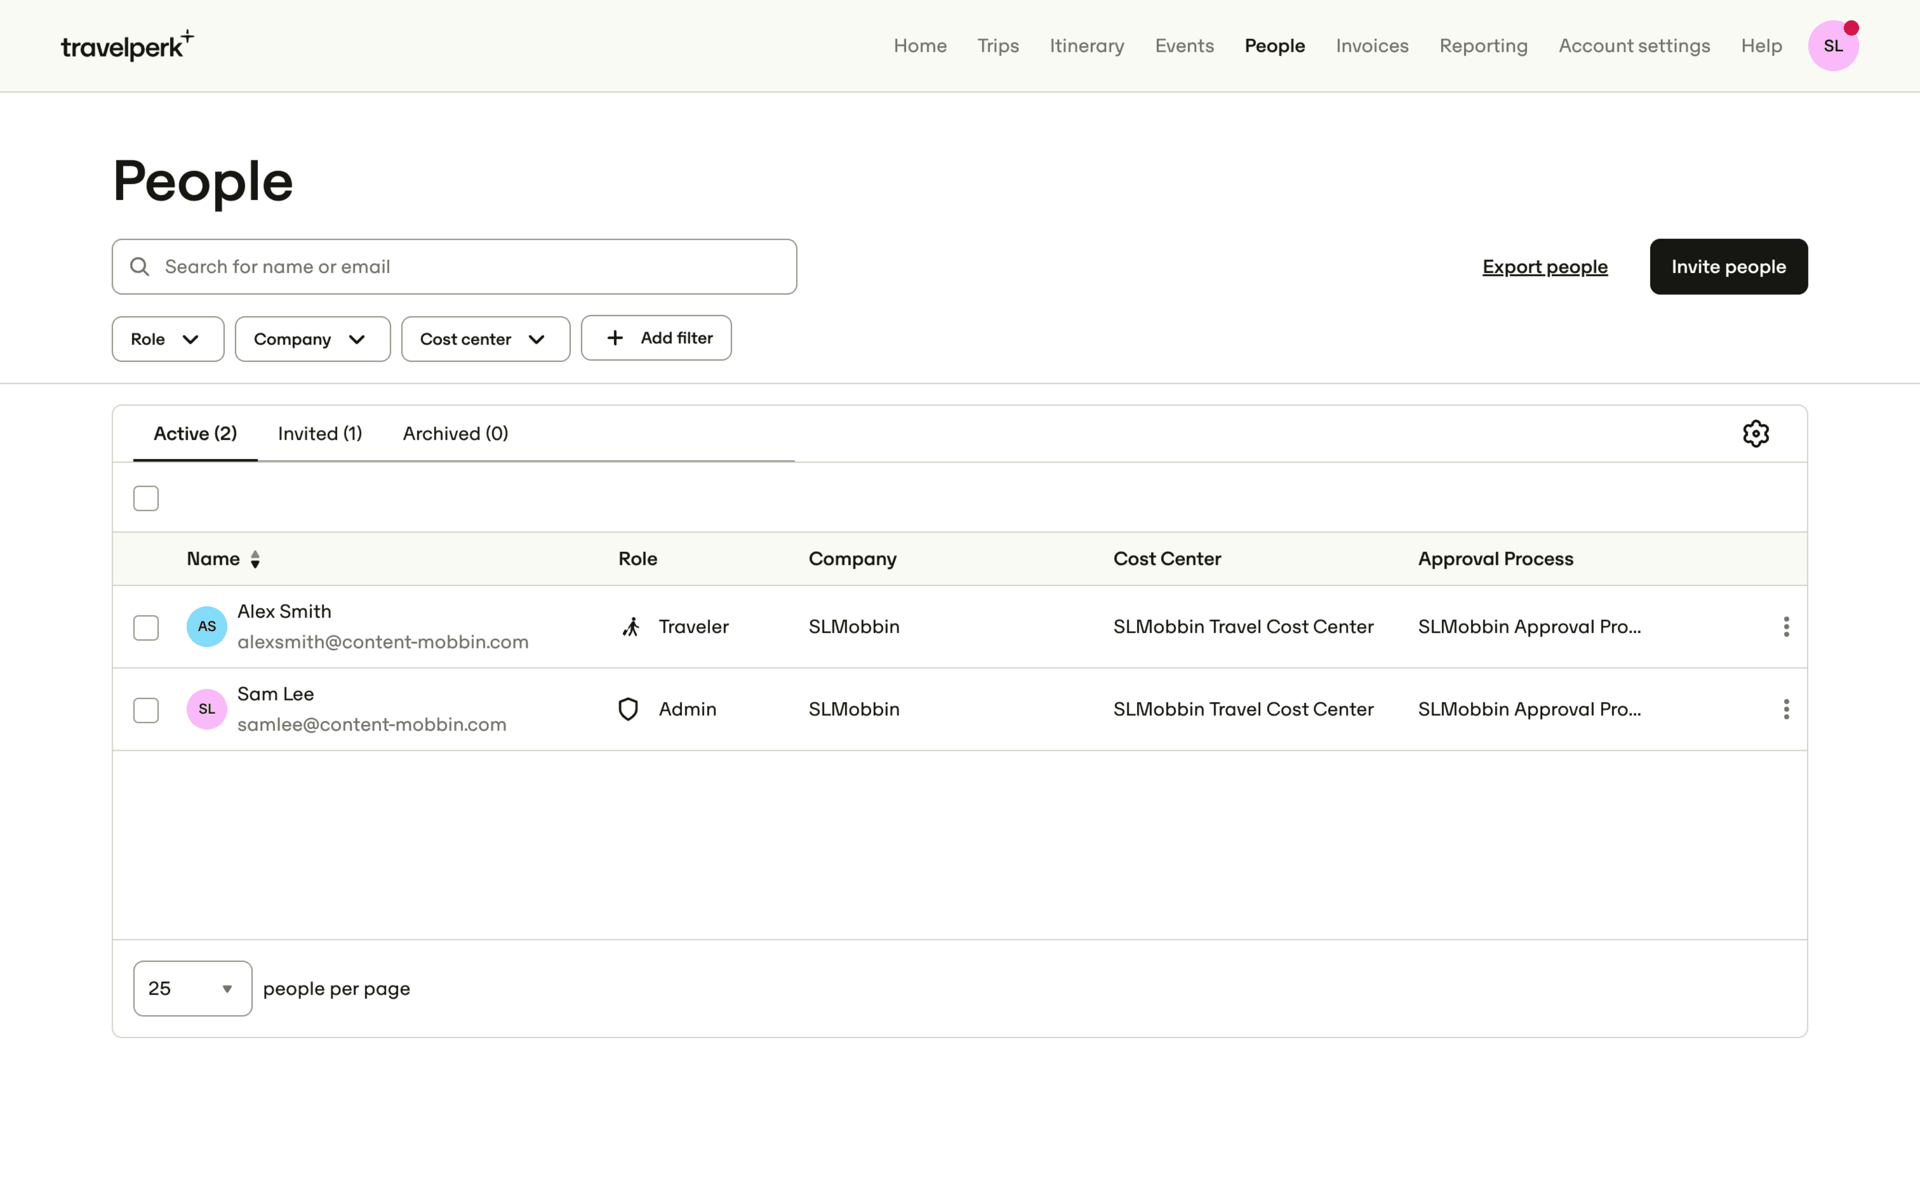Open the more options menu for Sam Lee
Screen dimensions: 1920x1200
(x=1786, y=709)
